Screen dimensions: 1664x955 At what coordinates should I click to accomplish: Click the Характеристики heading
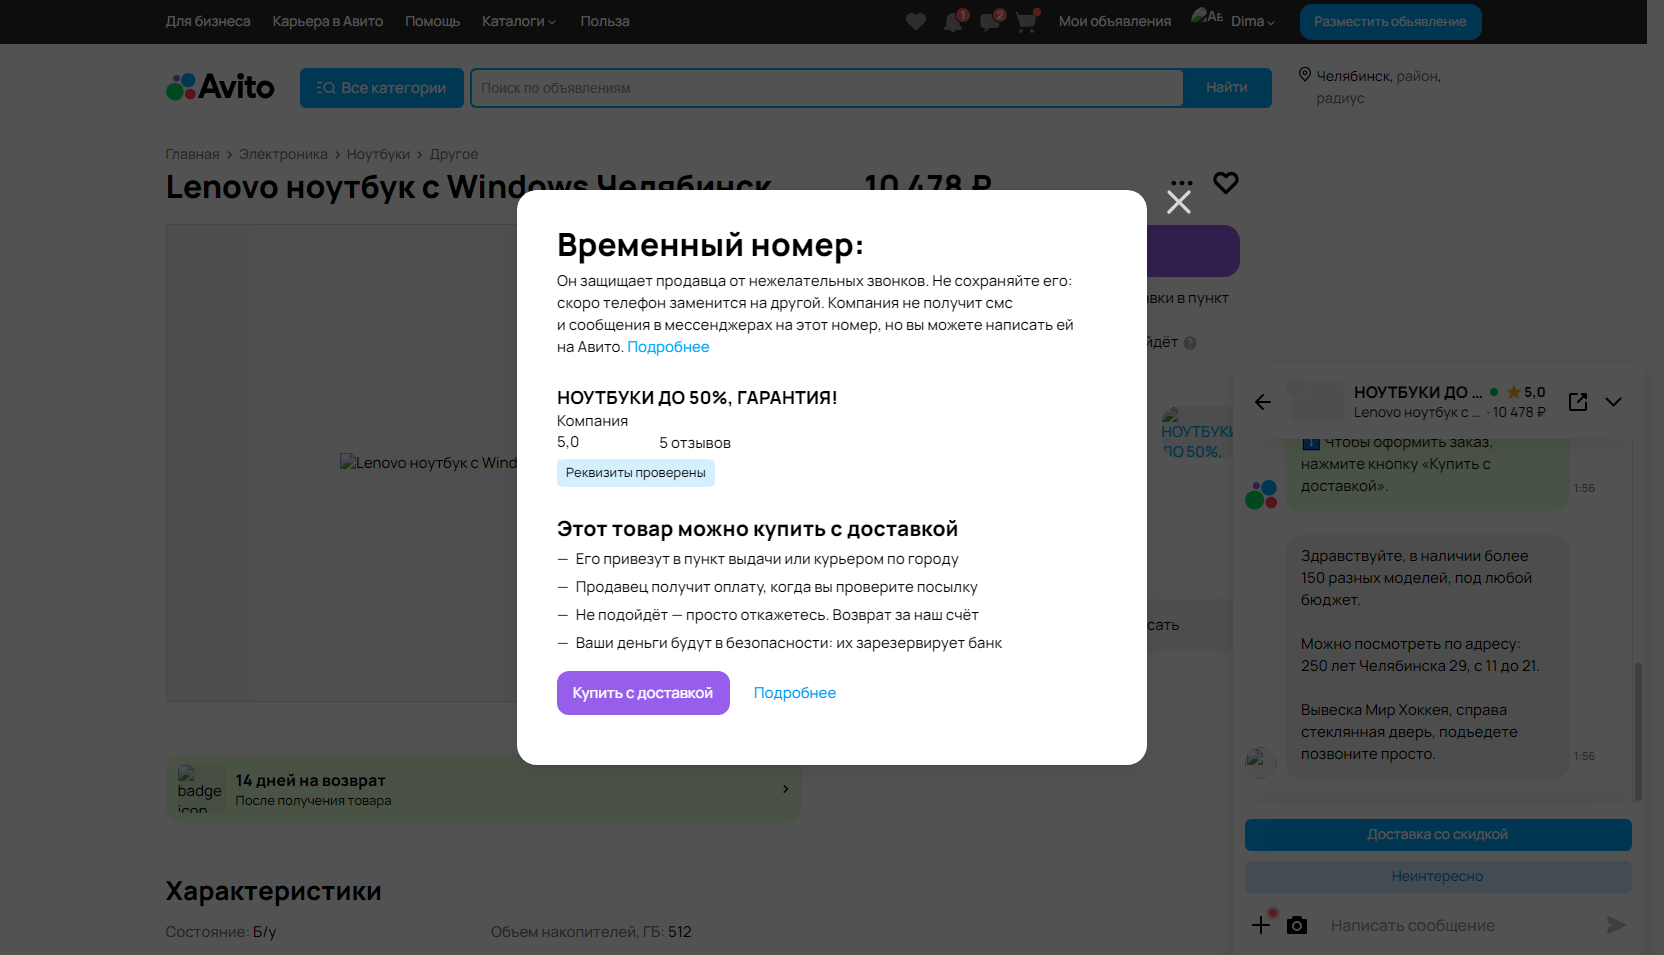273,891
